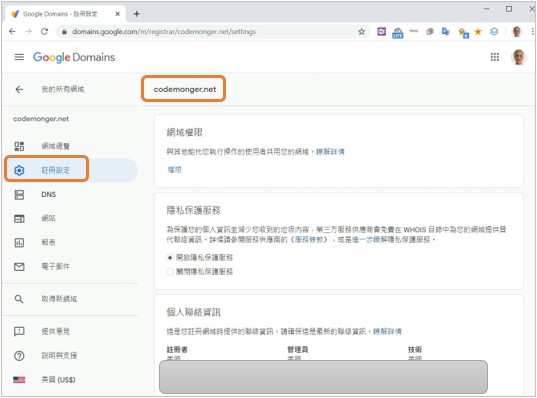Open 取得新網域 sidebar item
Viewport: 537px width, 398px height.
tap(59, 299)
